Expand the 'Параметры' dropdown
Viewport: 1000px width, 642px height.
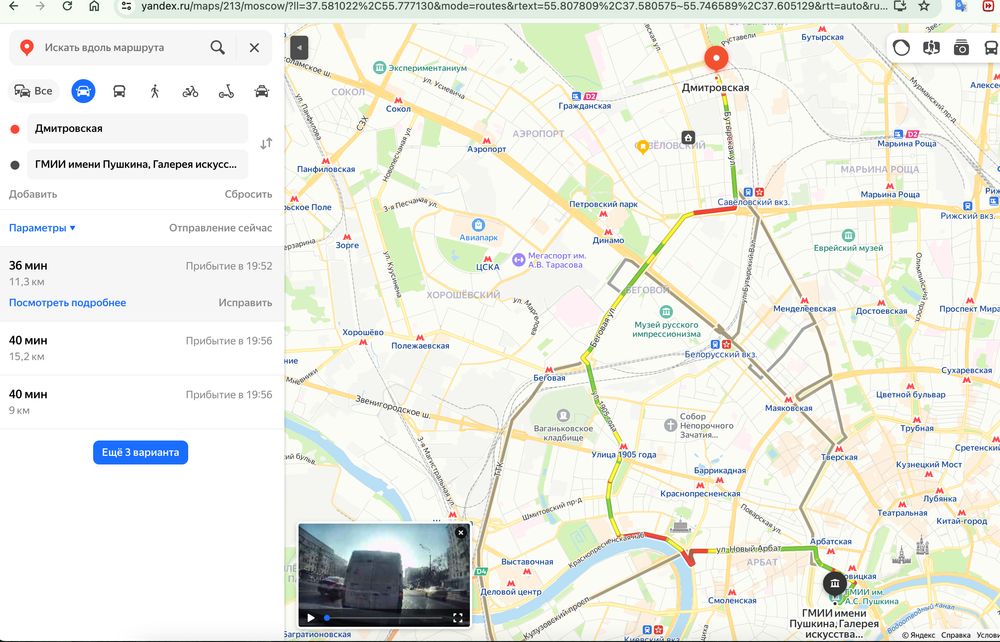pos(42,228)
